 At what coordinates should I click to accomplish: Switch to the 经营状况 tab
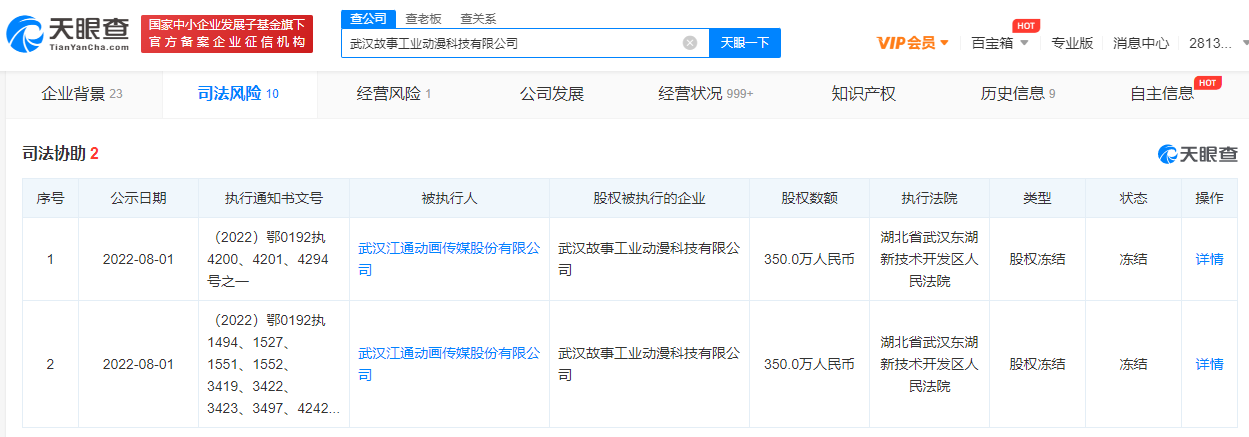pyautogui.click(x=706, y=94)
